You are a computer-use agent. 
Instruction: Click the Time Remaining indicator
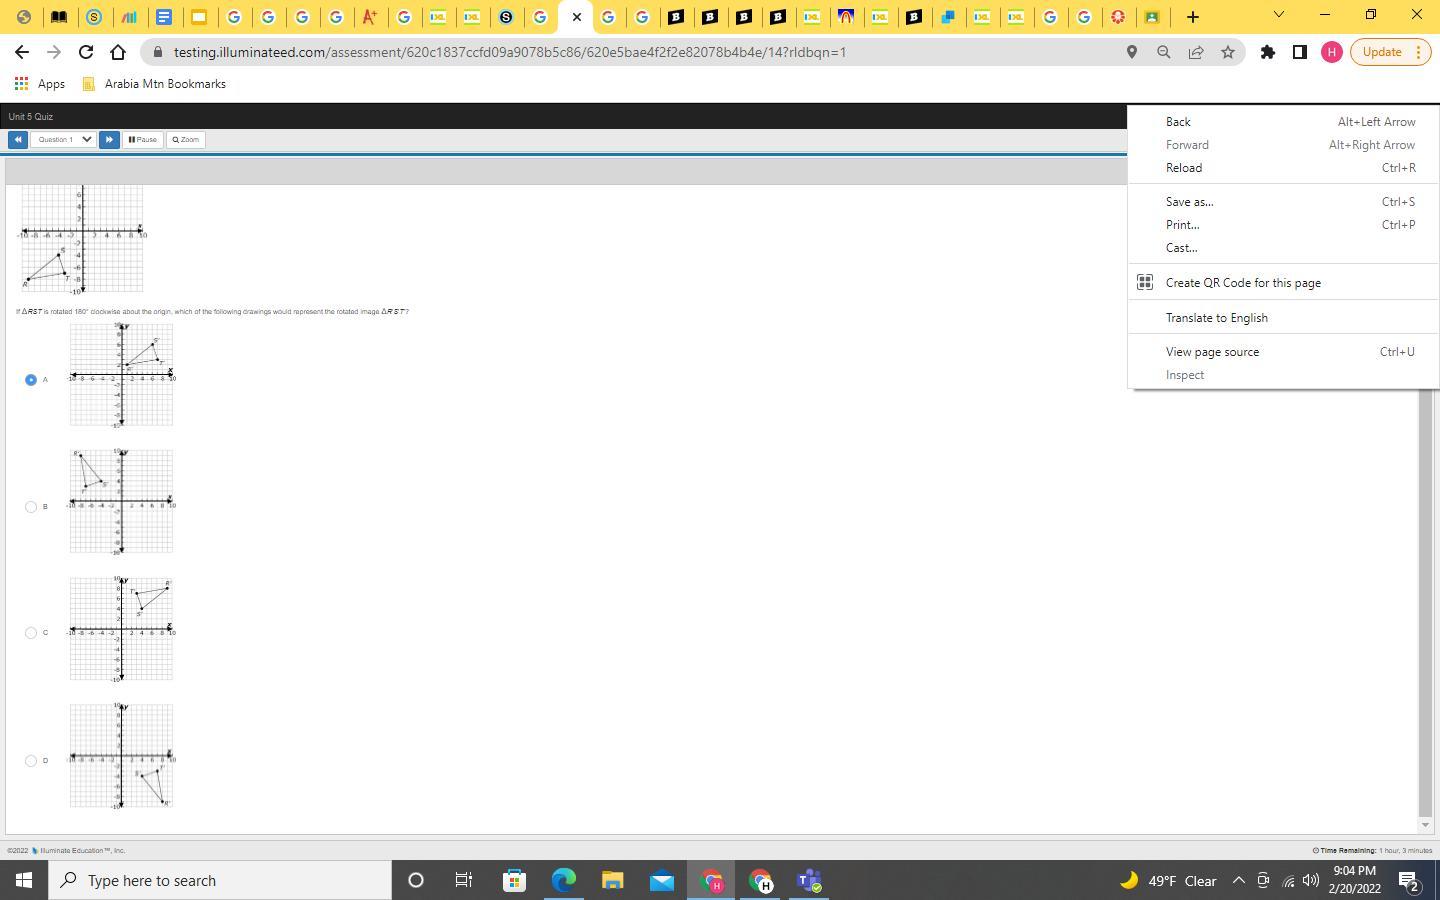(x=1373, y=851)
